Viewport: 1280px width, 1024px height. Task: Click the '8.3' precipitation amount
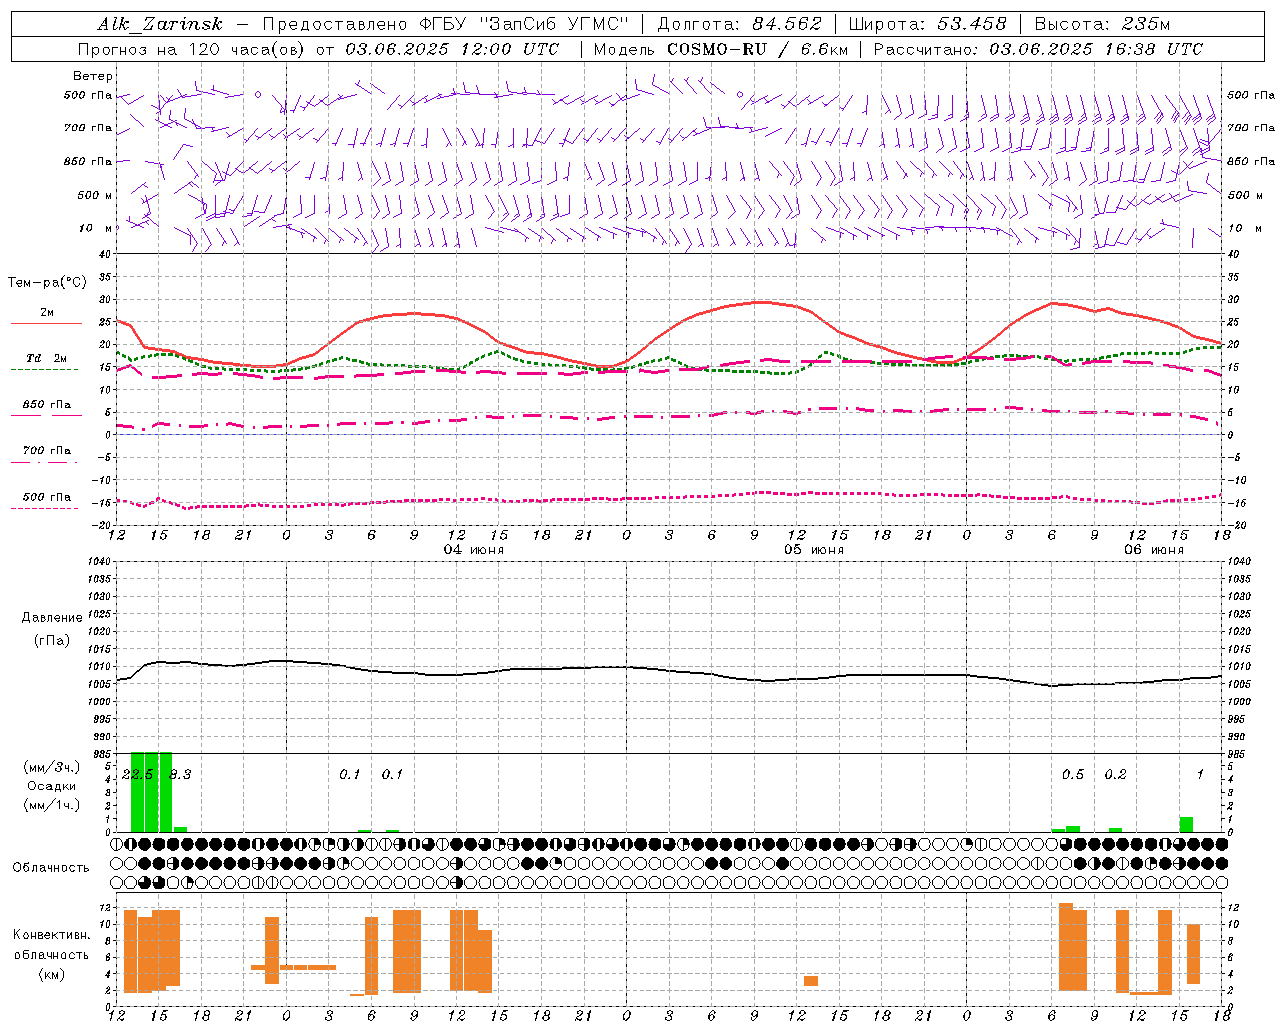(x=180, y=775)
